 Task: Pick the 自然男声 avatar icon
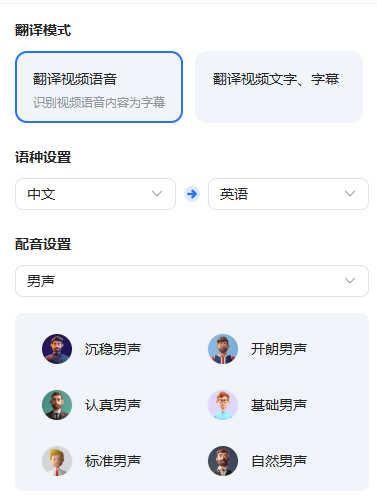[223, 461]
